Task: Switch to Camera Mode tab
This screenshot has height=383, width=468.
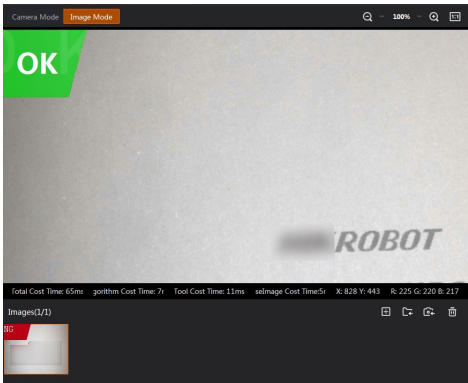Action: point(35,17)
